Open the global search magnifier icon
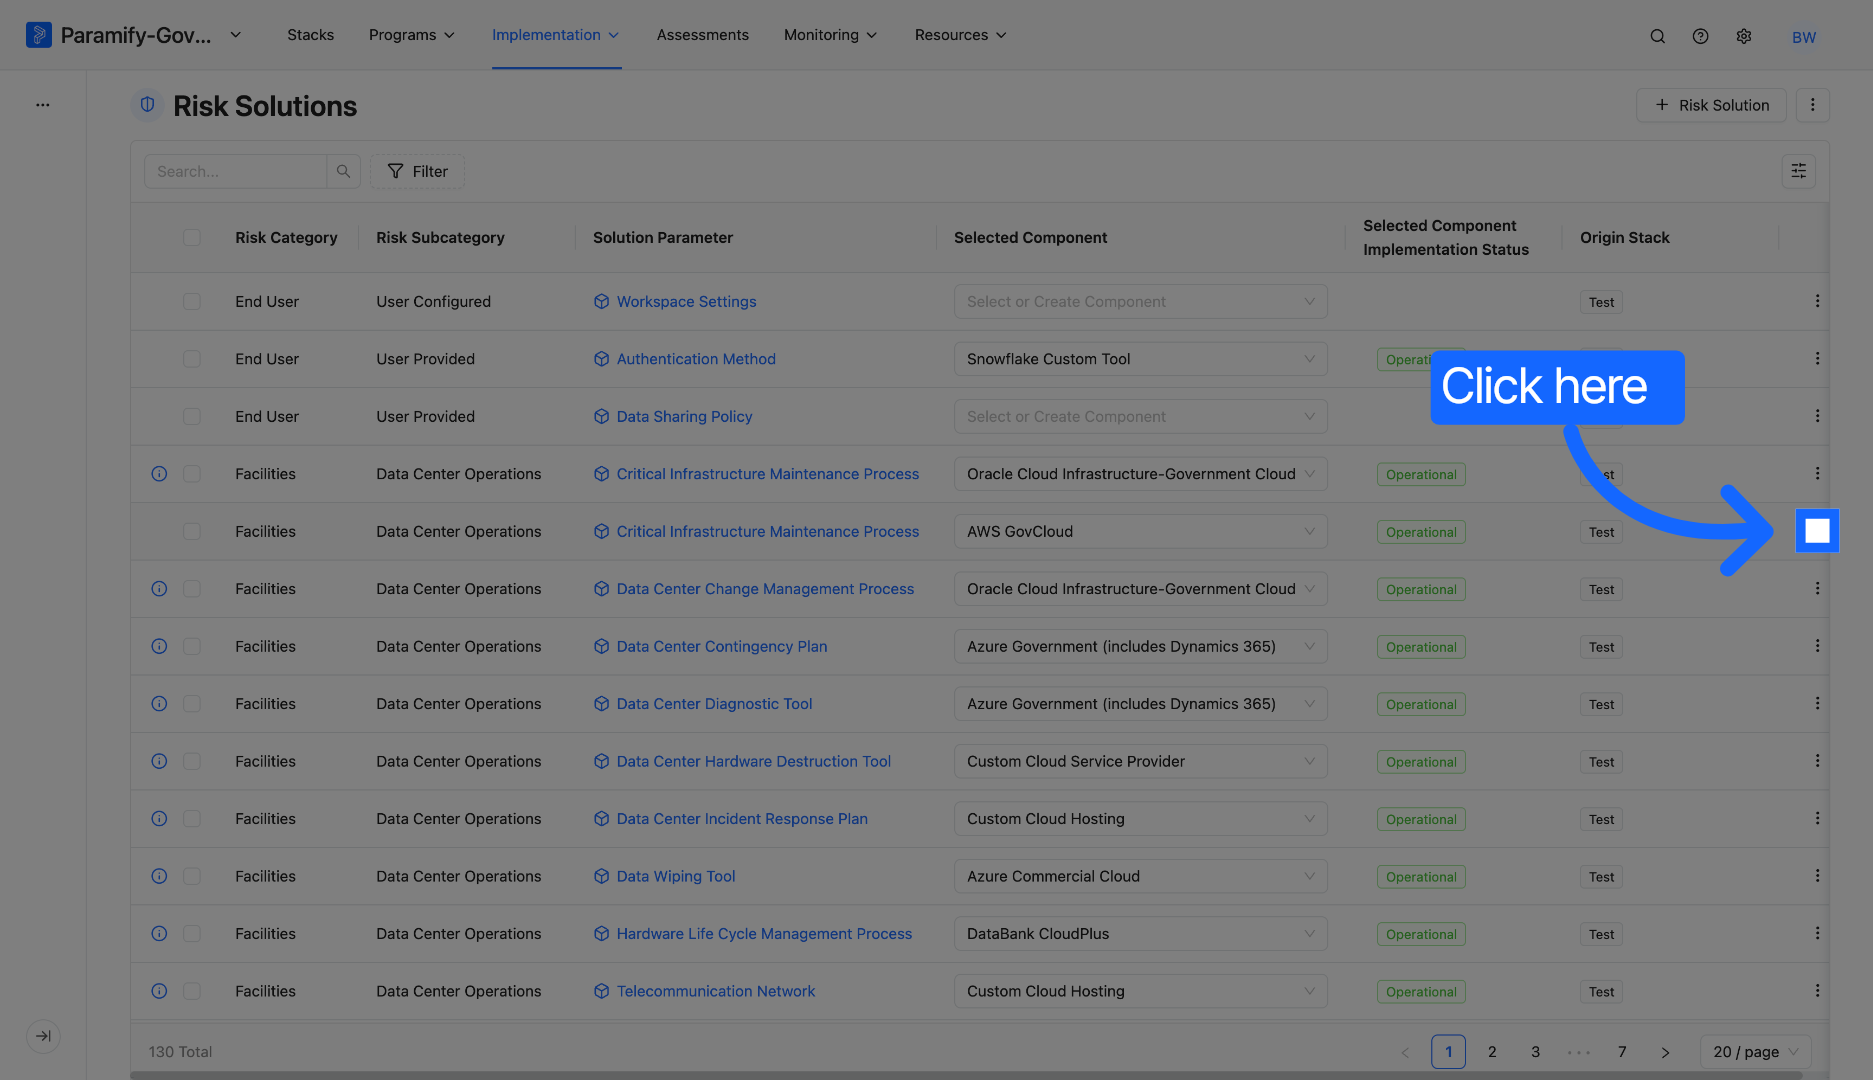Image resolution: width=1873 pixels, height=1080 pixels. [x=1657, y=36]
